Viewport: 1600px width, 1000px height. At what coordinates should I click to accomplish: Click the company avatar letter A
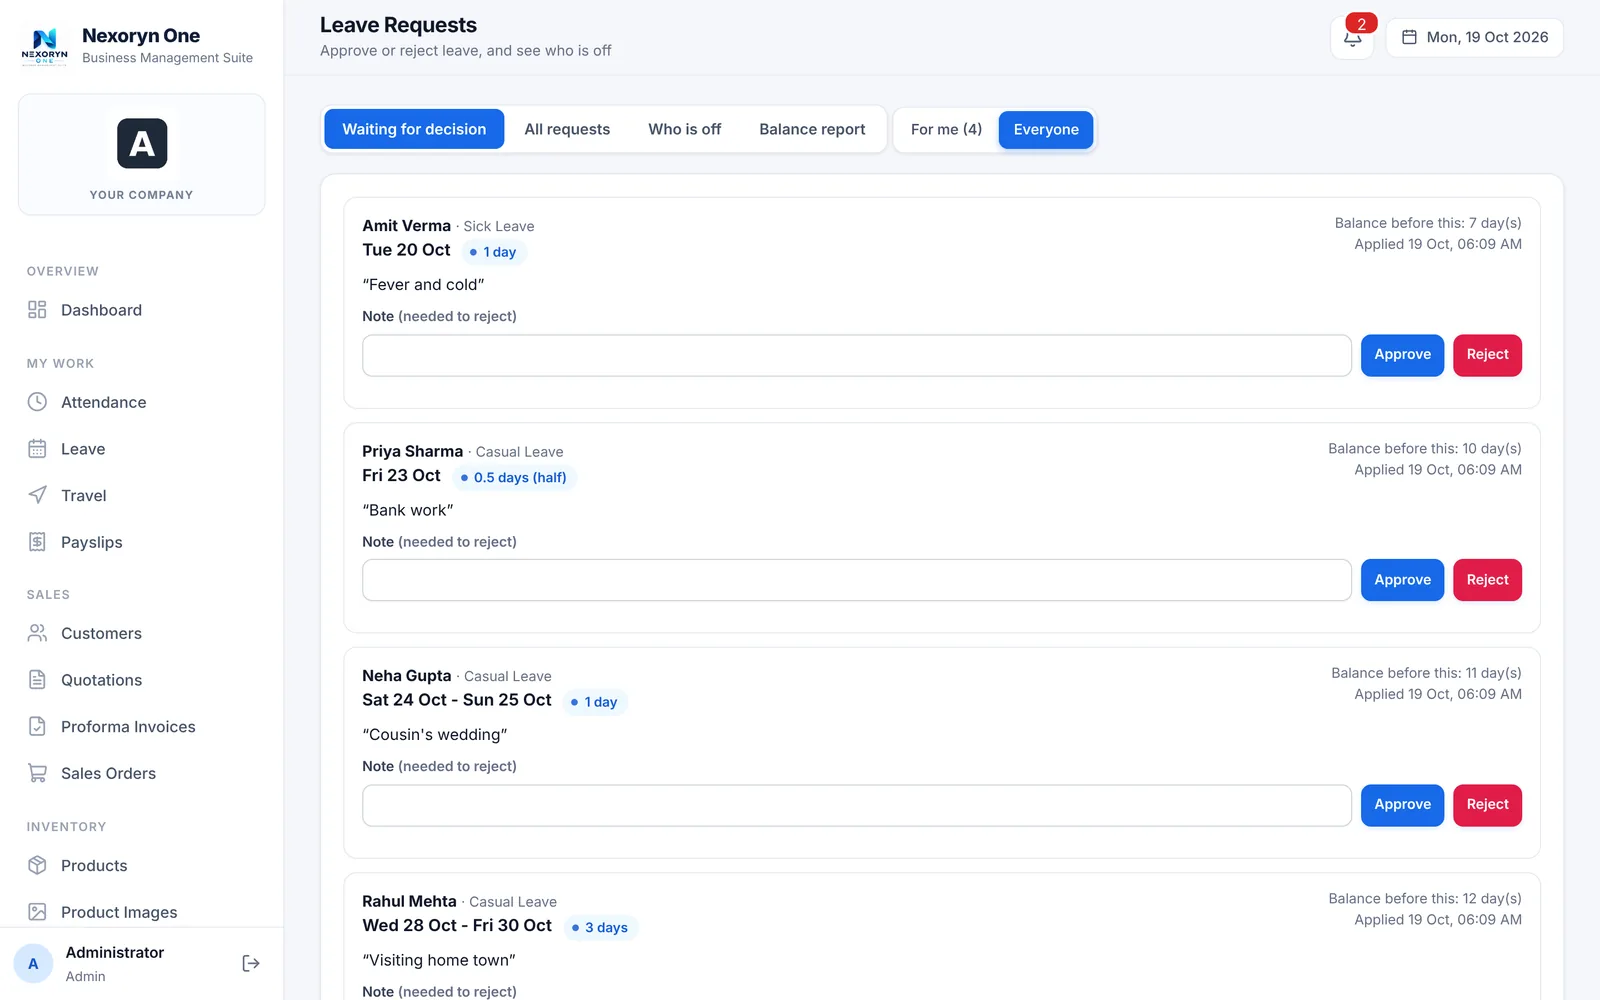[x=142, y=144]
